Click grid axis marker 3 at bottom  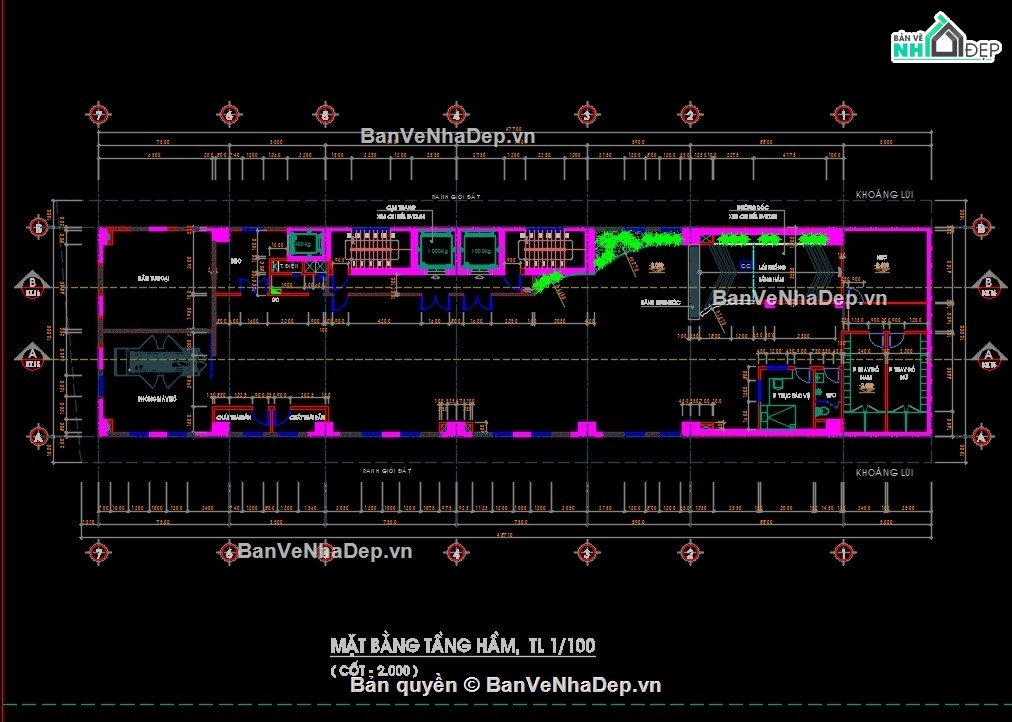[x=587, y=553]
